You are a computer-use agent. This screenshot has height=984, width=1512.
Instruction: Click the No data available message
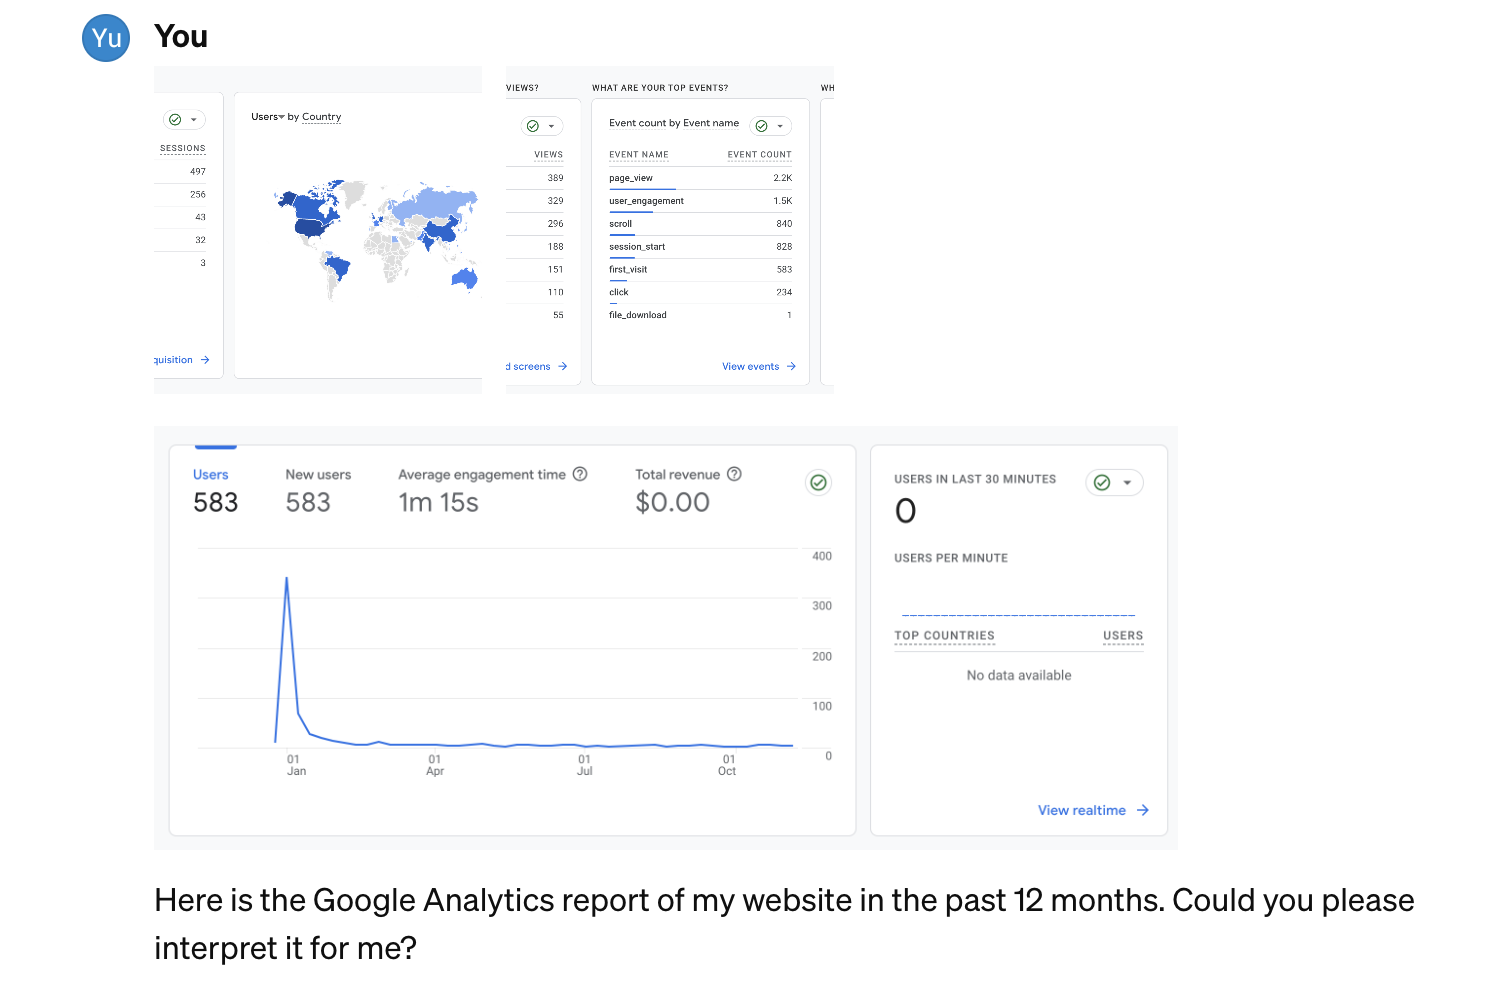click(x=1019, y=676)
